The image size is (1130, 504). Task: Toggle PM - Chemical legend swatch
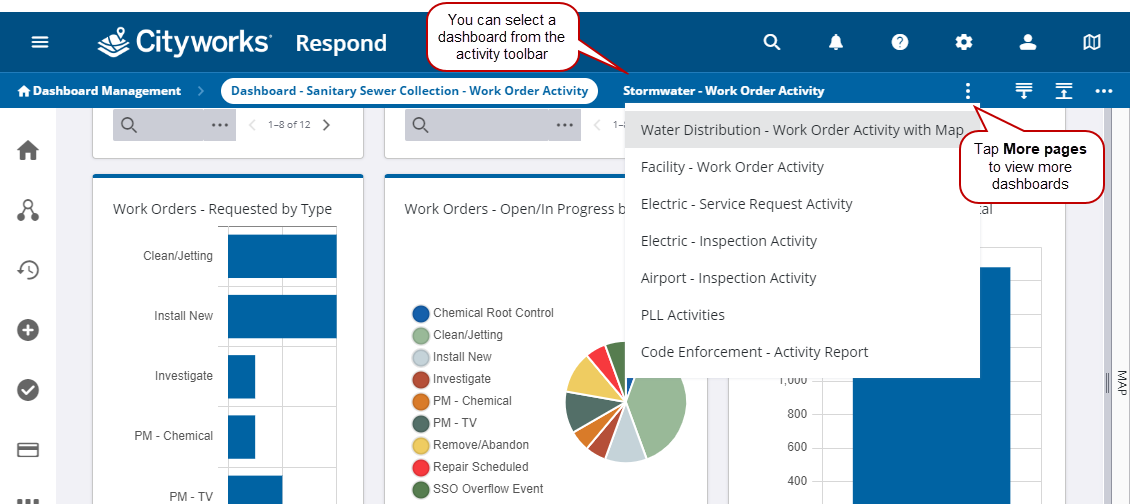click(421, 402)
